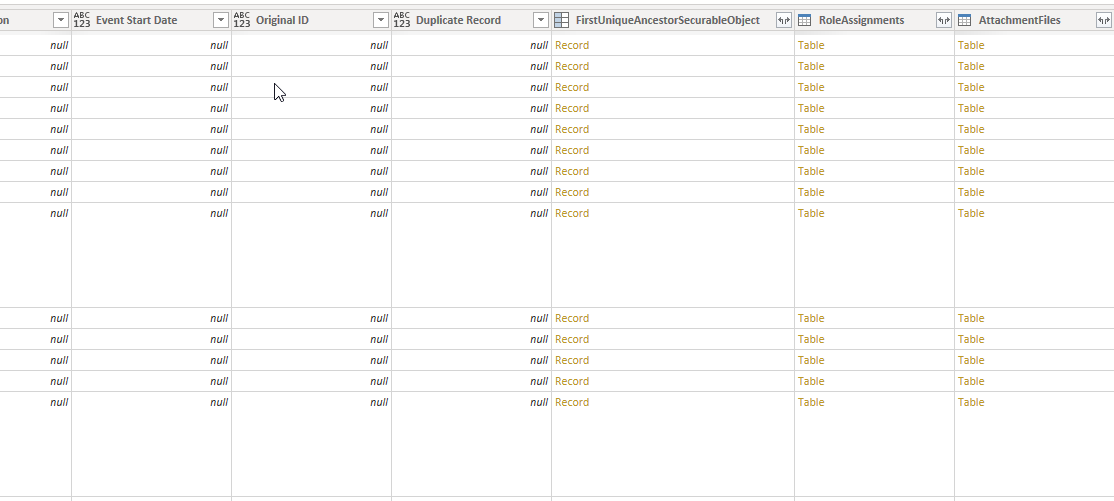
Task: Expand the RoleAssignments column
Action: tap(943, 21)
